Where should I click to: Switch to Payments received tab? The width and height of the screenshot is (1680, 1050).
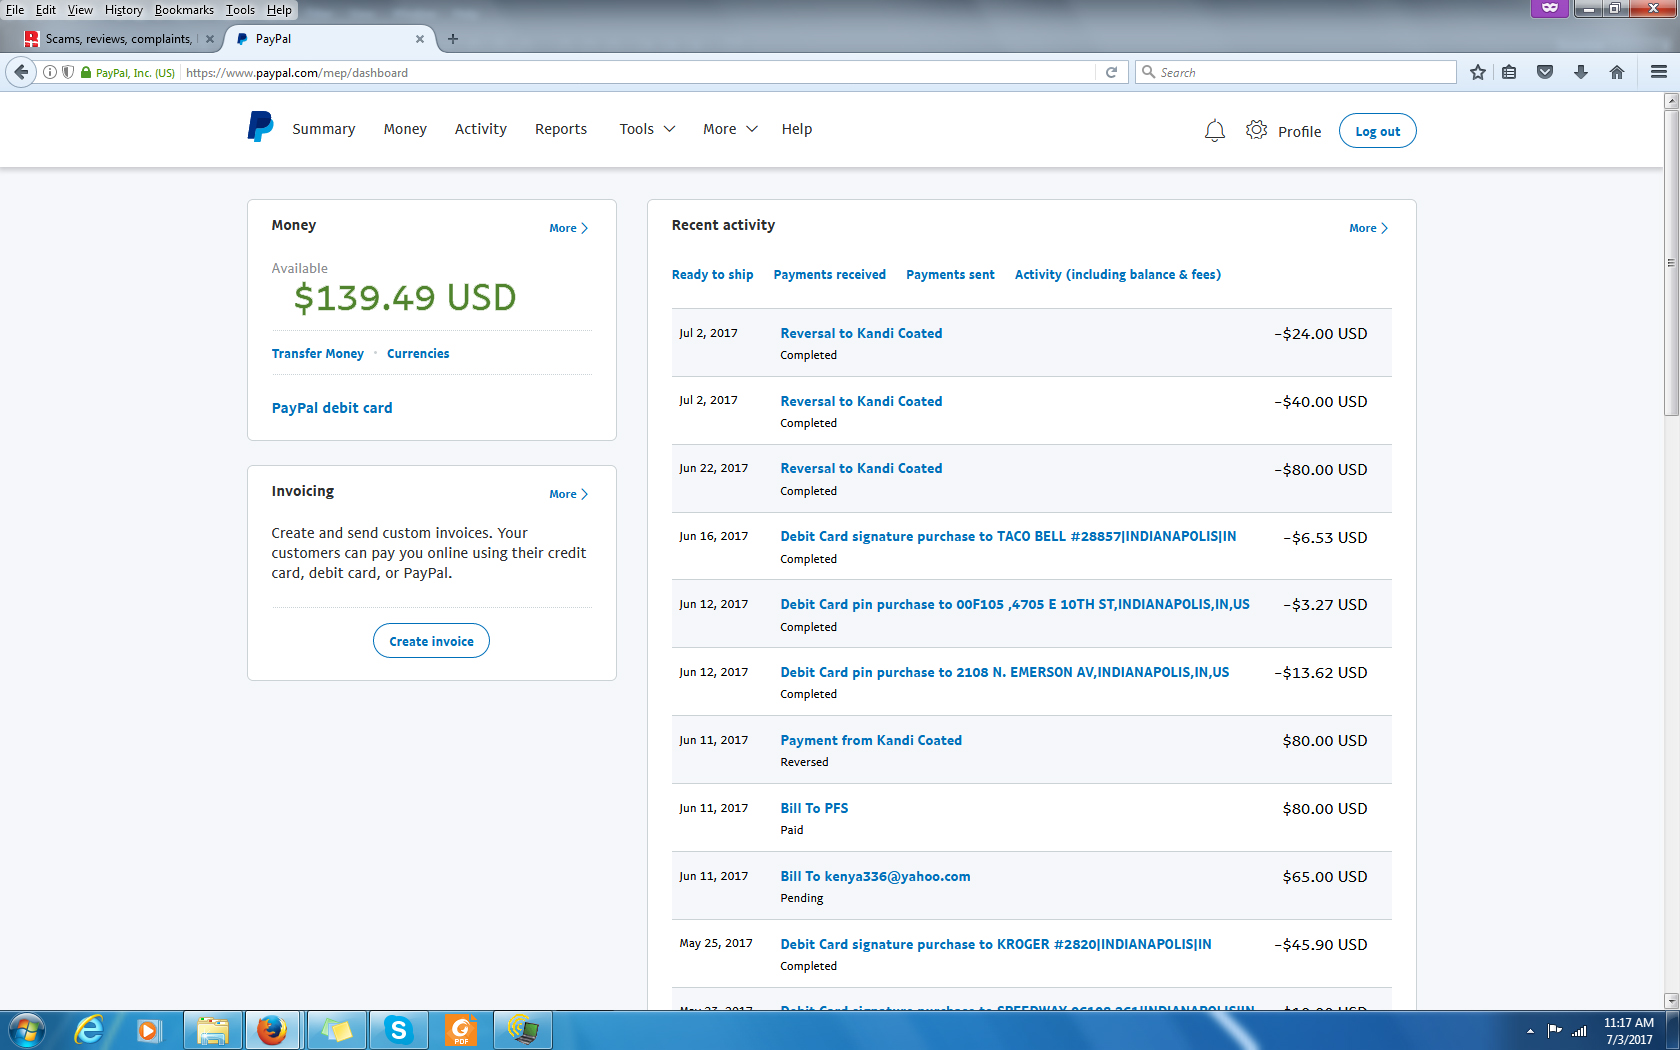coord(830,275)
